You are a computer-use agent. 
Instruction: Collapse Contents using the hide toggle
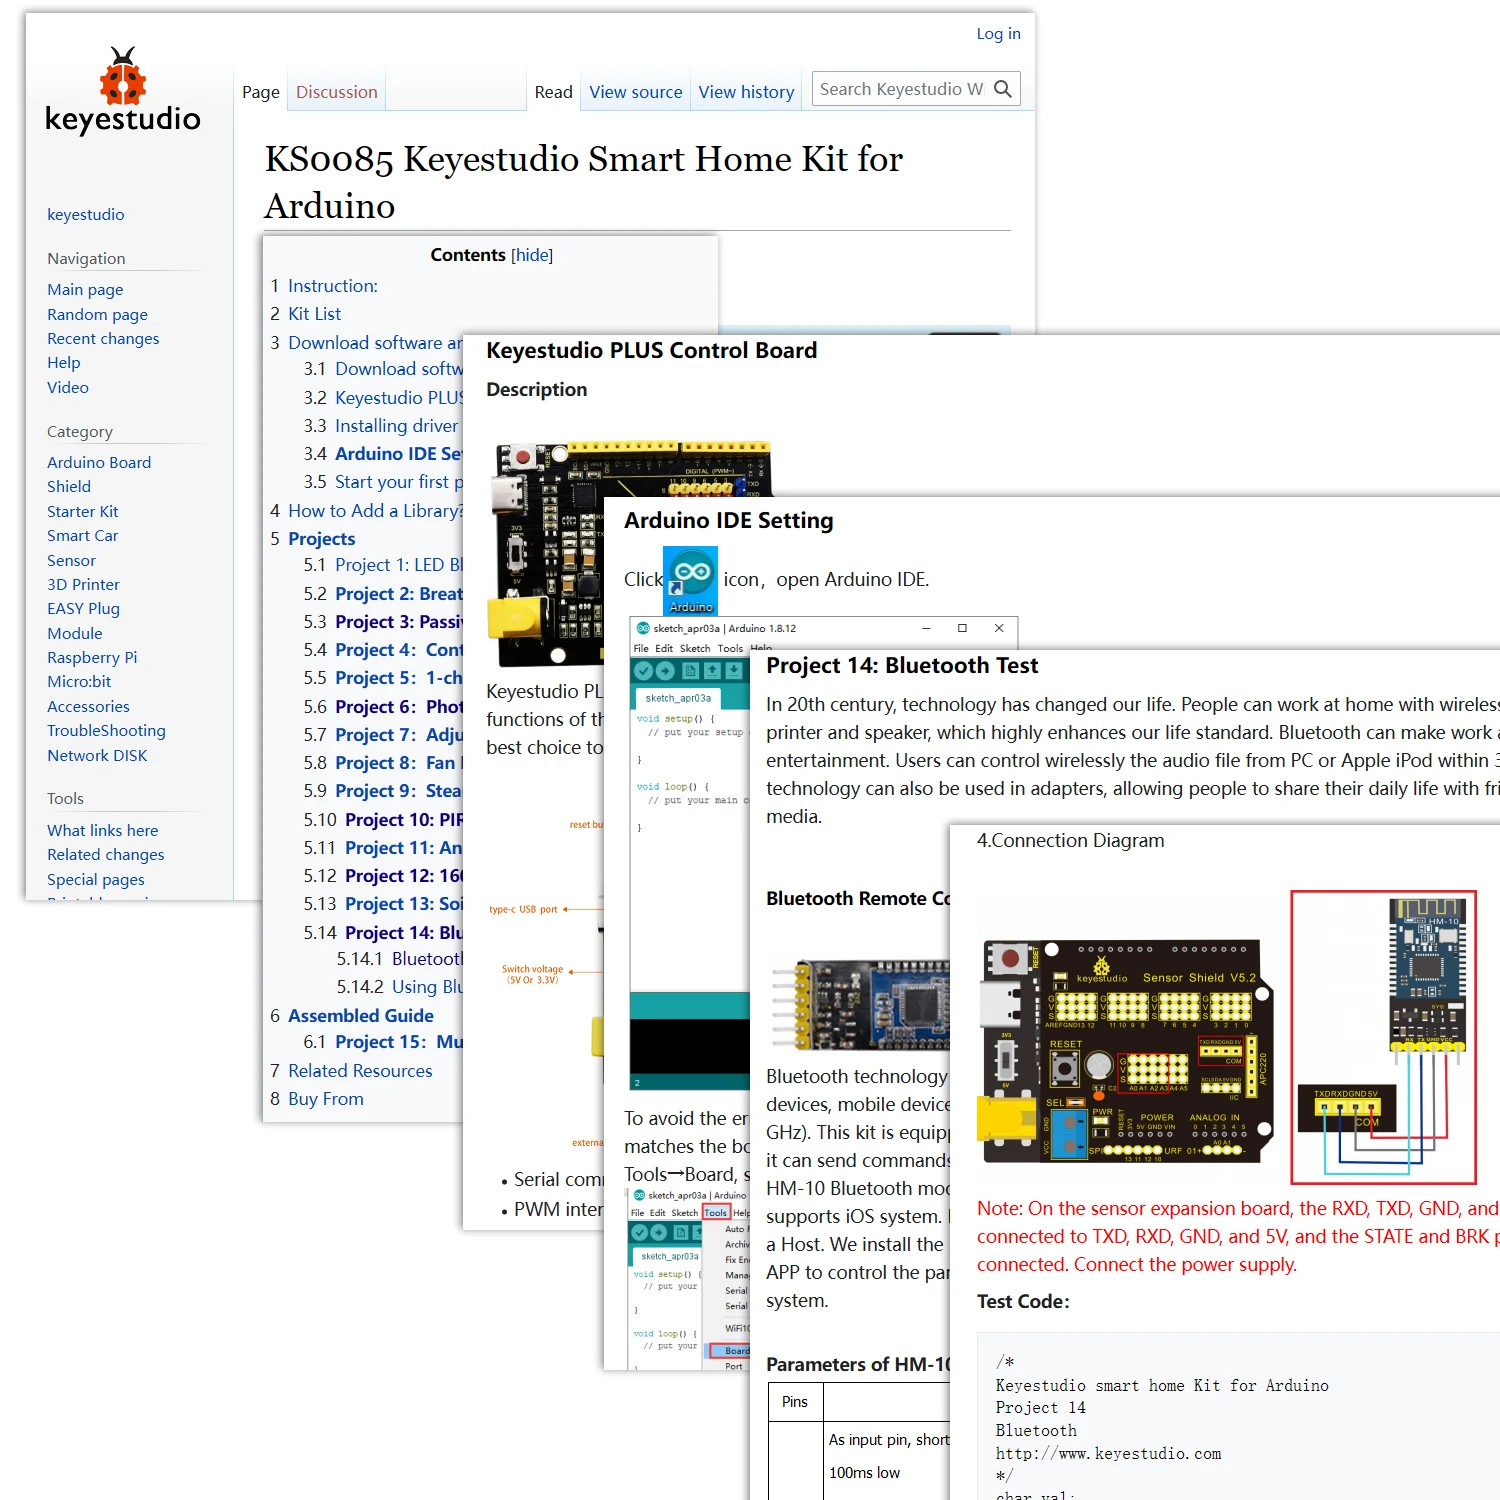click(532, 255)
